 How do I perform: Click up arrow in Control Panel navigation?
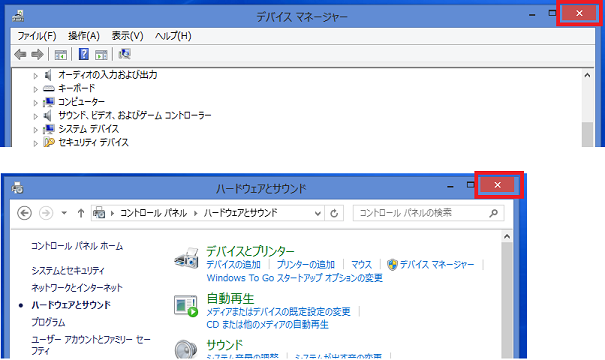(81, 213)
